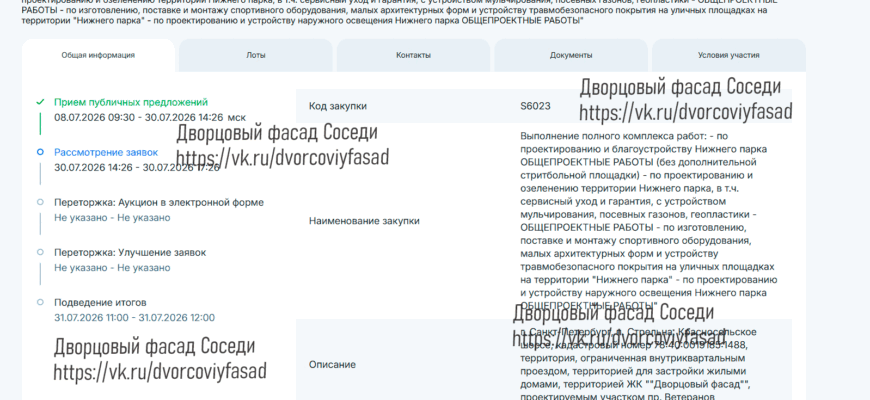
Task: Open the Общая информация tab
Action: pyautogui.click(x=98, y=55)
